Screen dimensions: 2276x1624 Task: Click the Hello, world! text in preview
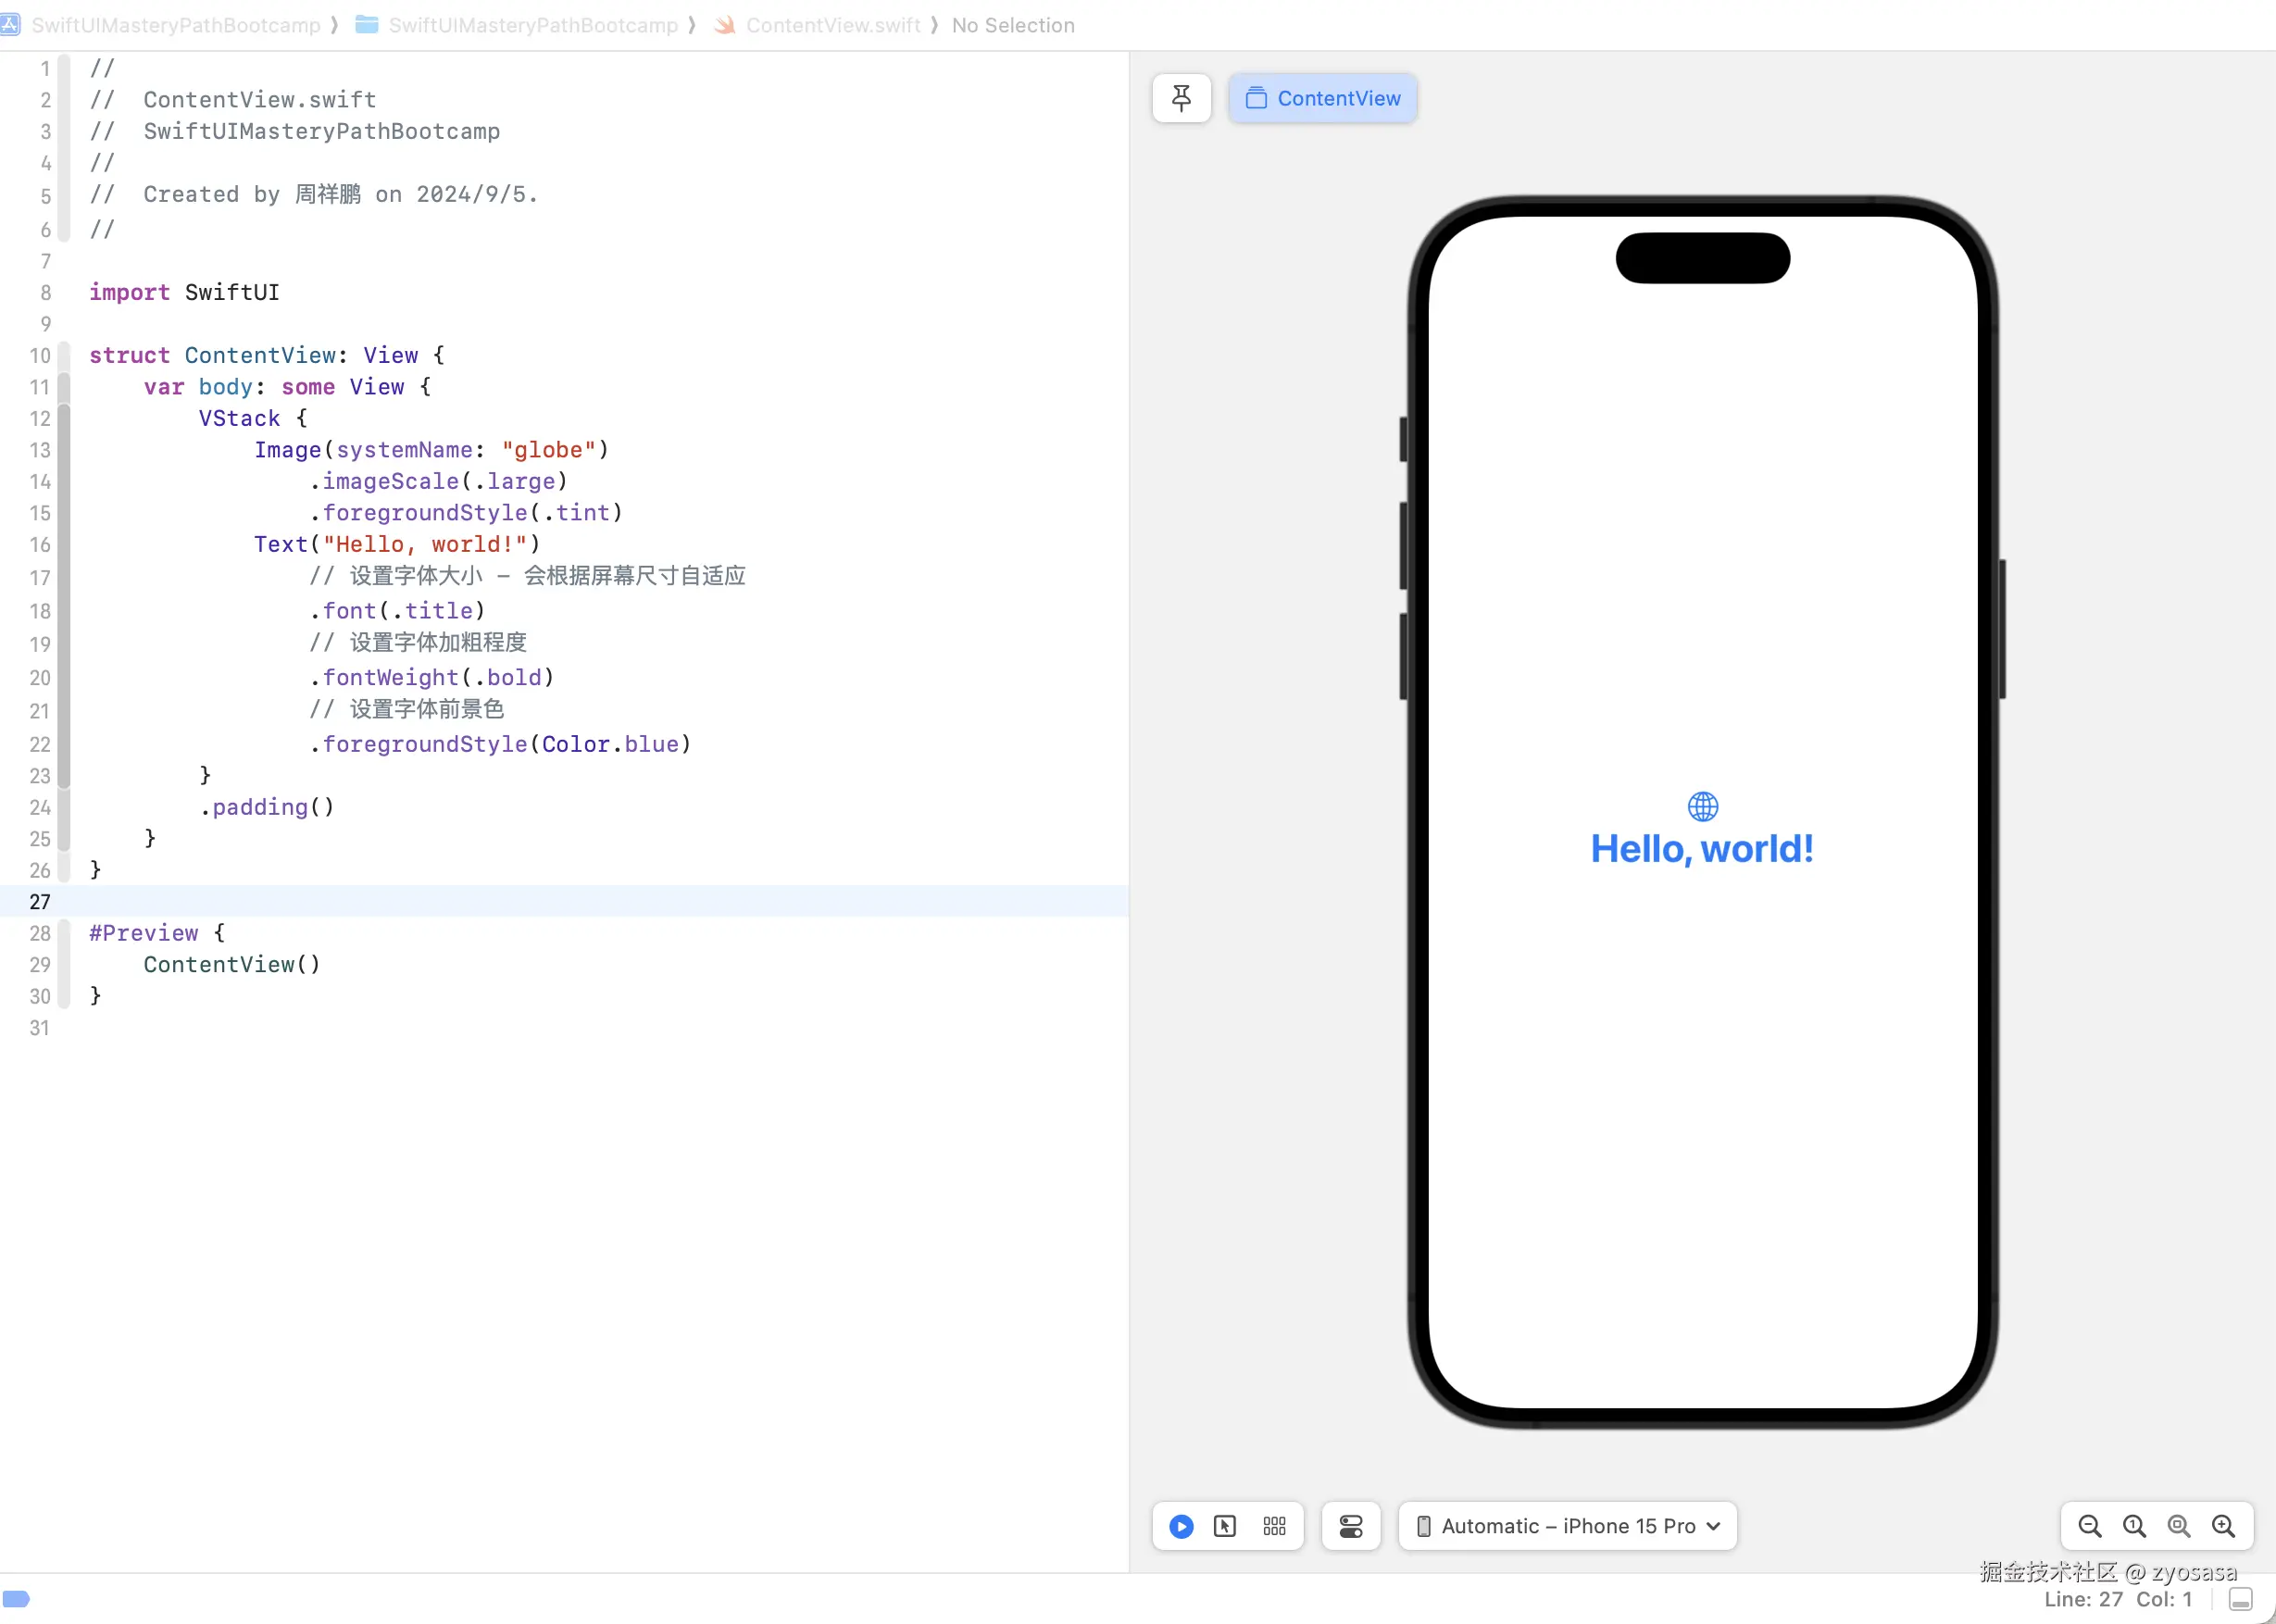1702,849
